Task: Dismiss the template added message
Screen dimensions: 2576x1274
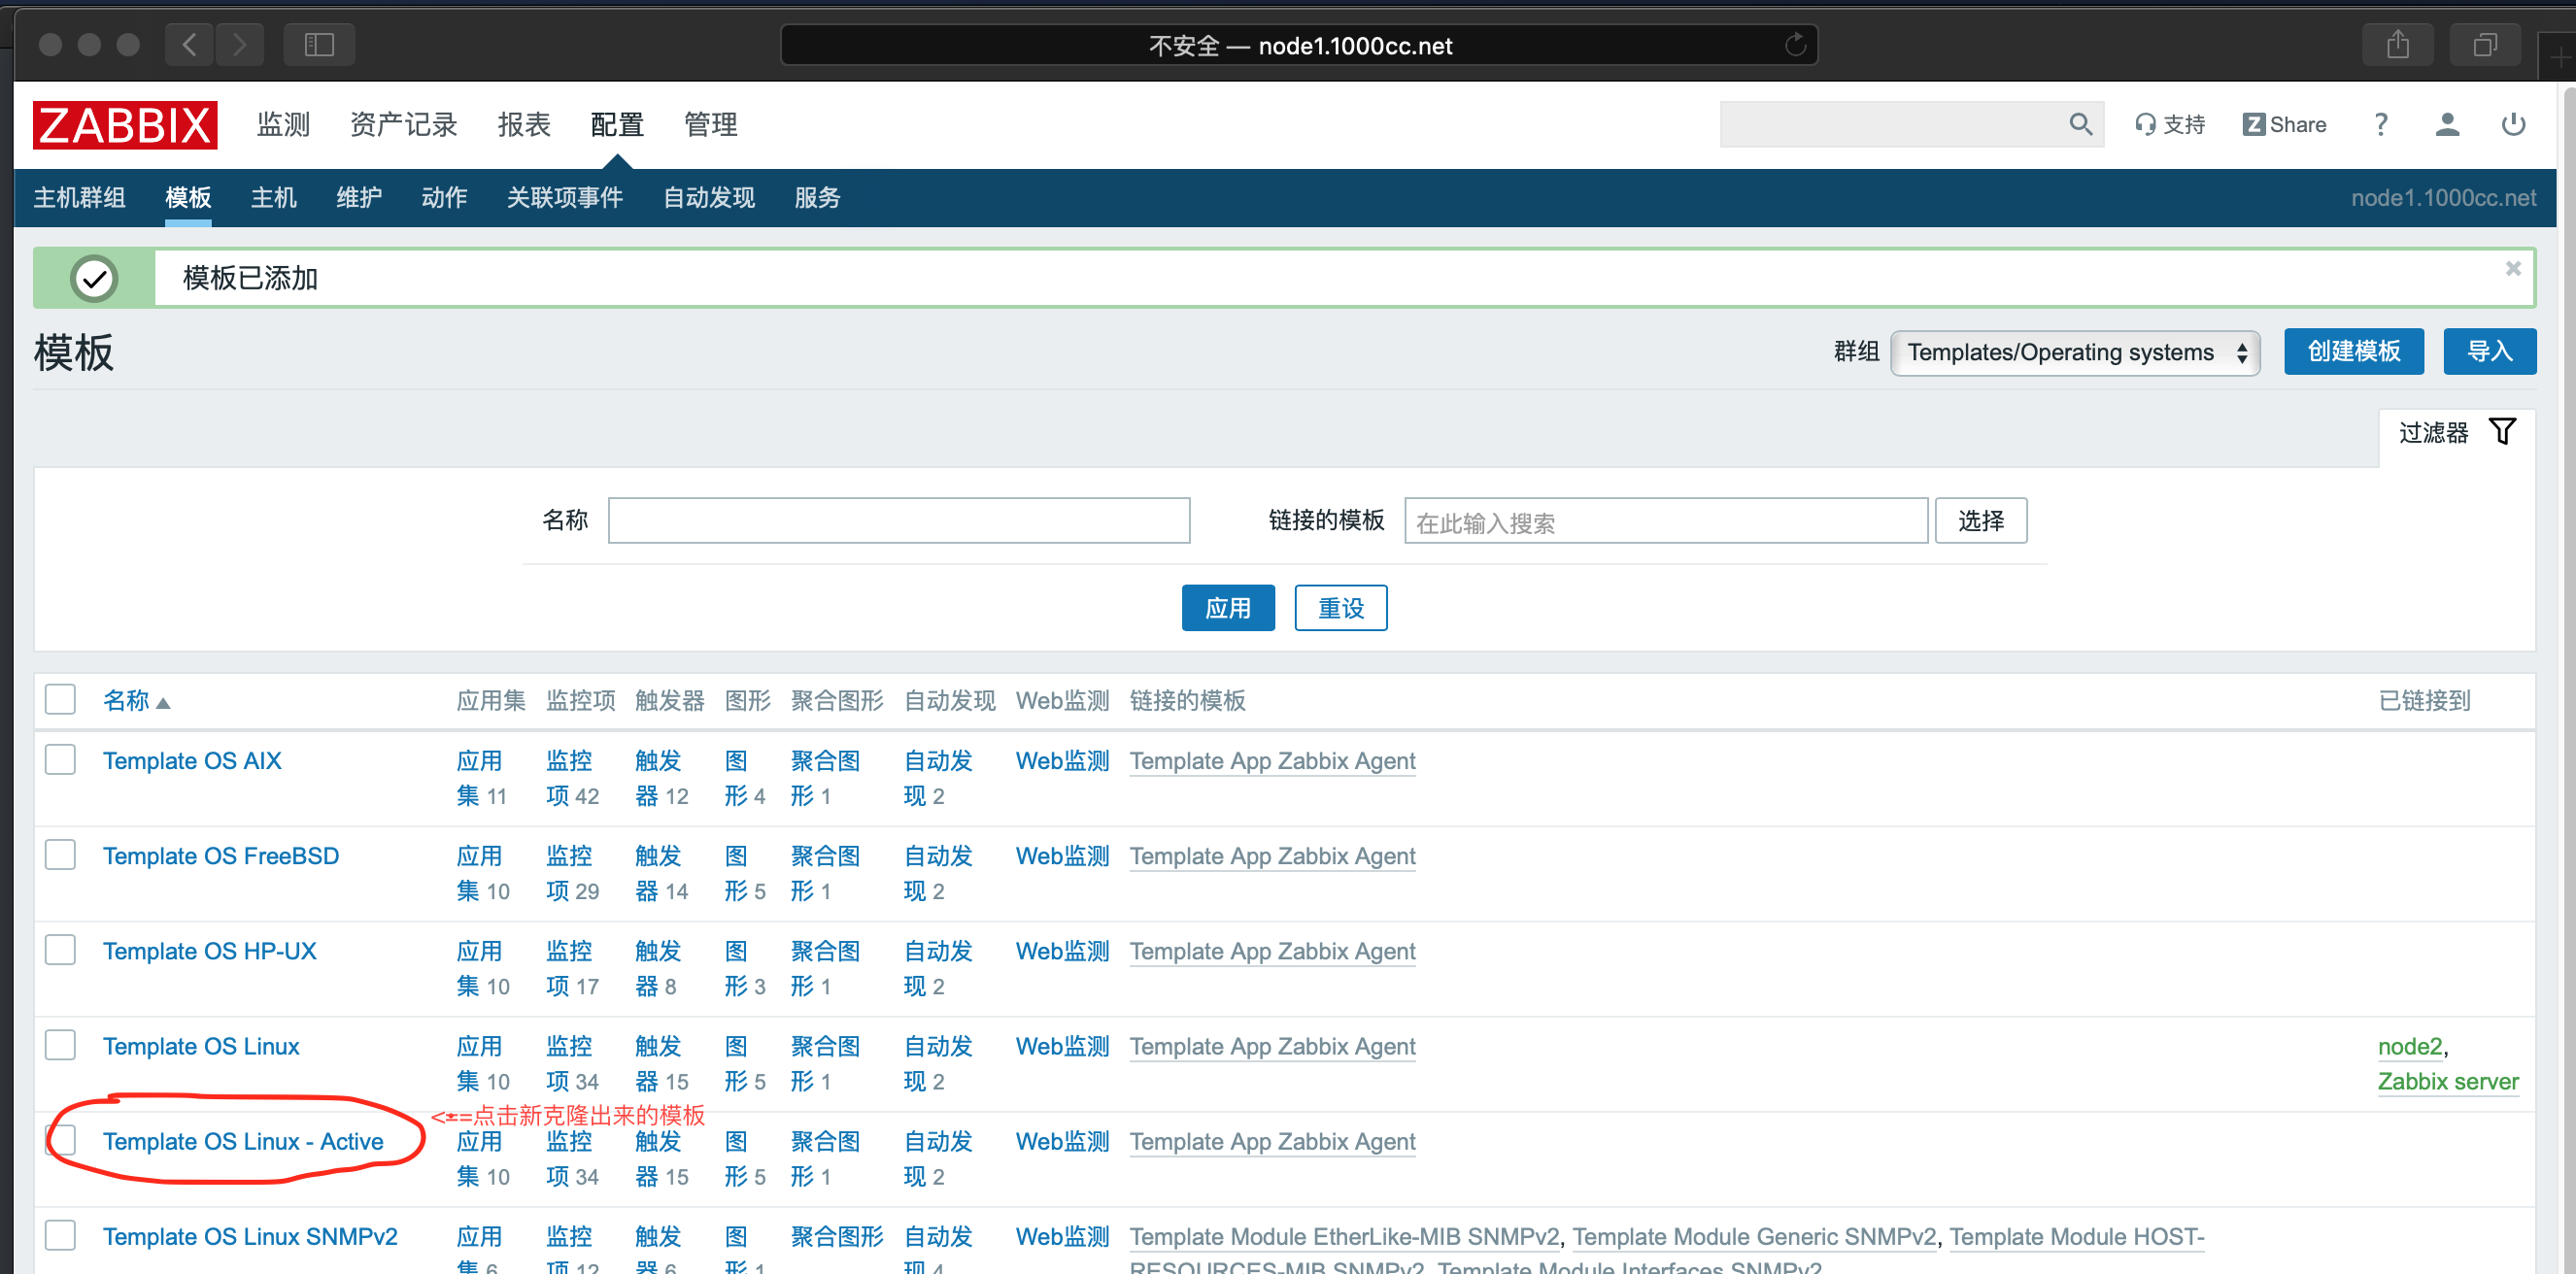Action: pos(2512,268)
